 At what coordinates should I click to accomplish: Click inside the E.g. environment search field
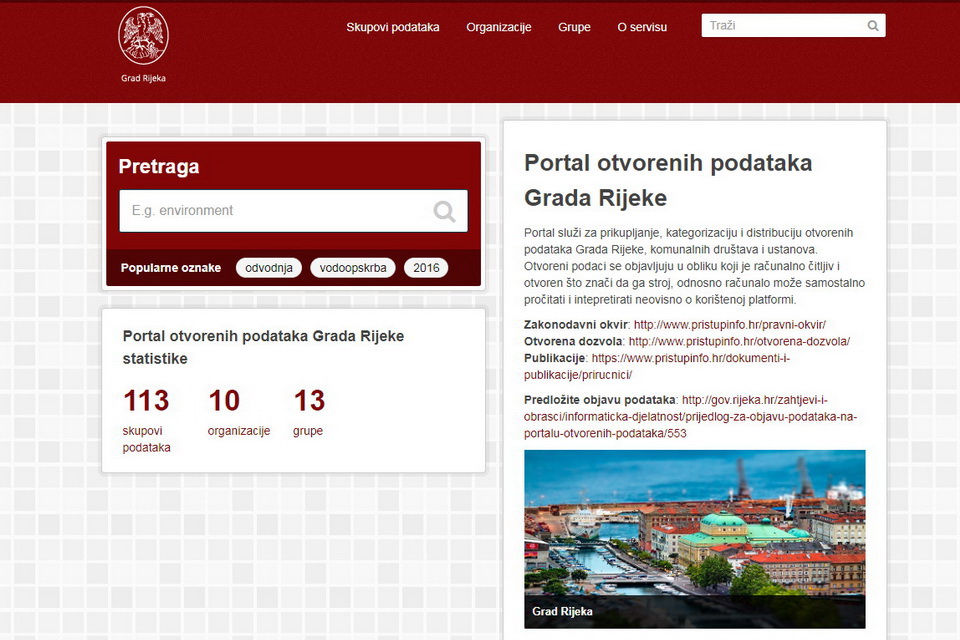click(x=280, y=211)
